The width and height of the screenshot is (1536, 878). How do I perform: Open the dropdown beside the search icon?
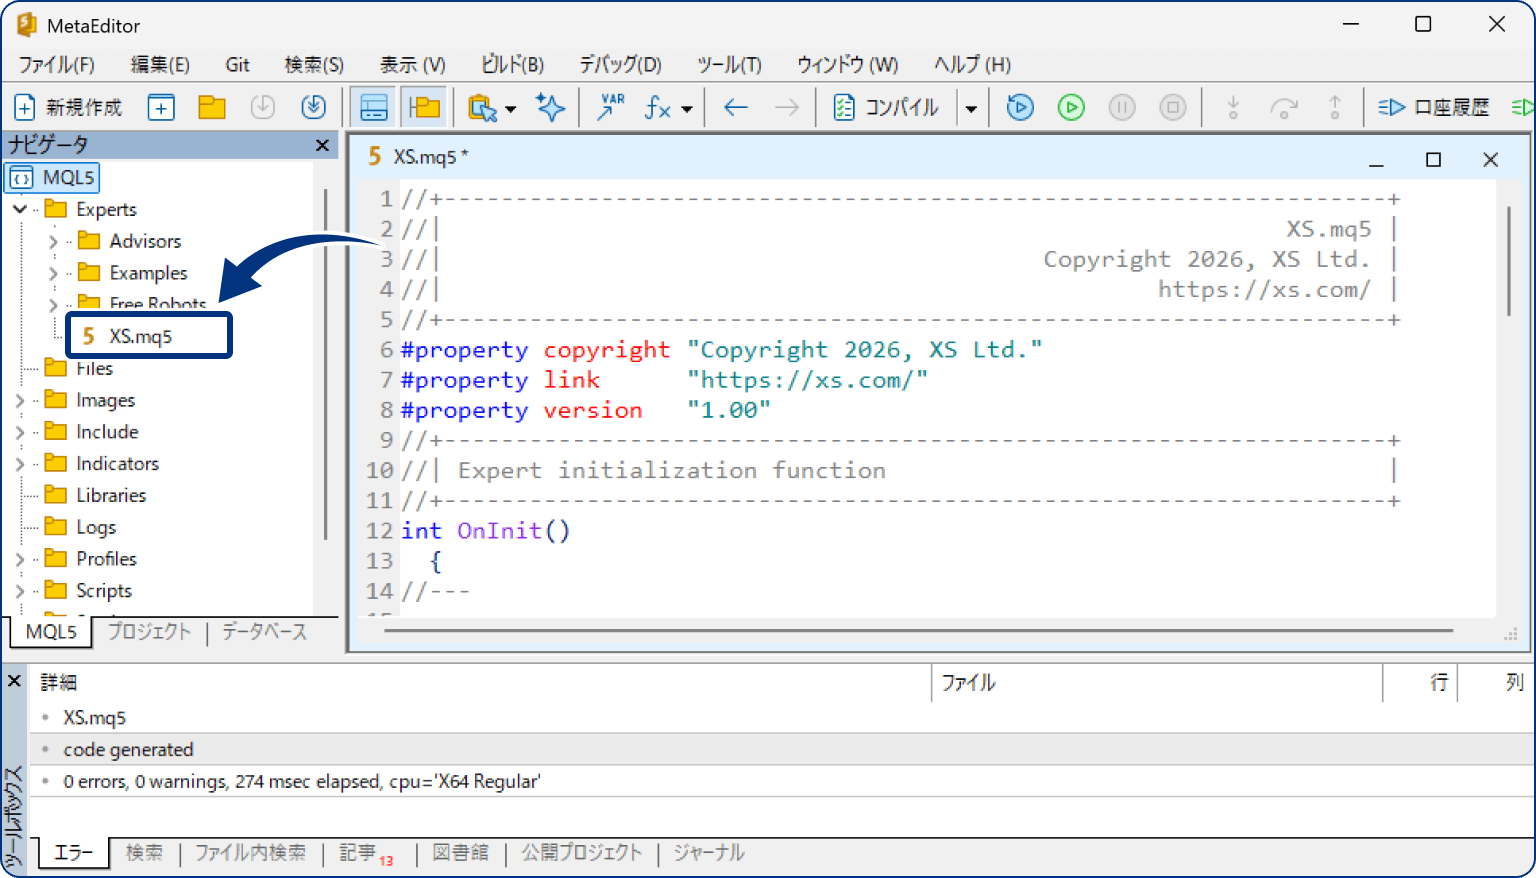tap(511, 108)
